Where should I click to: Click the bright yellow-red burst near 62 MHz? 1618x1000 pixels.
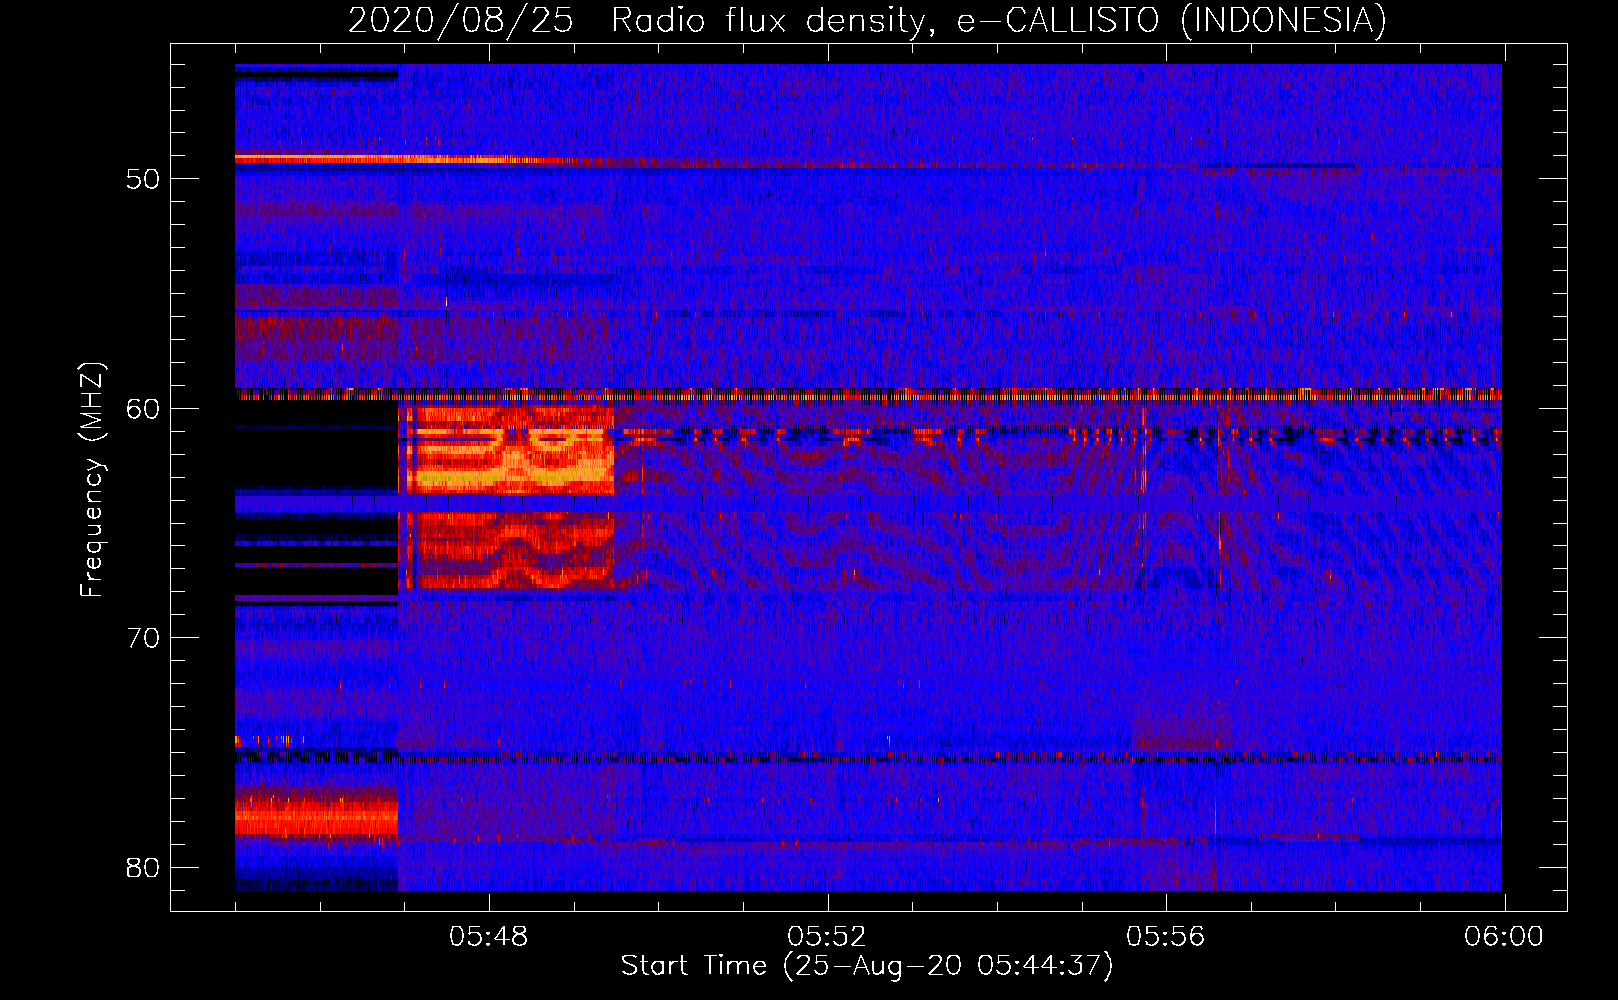pos(508,450)
